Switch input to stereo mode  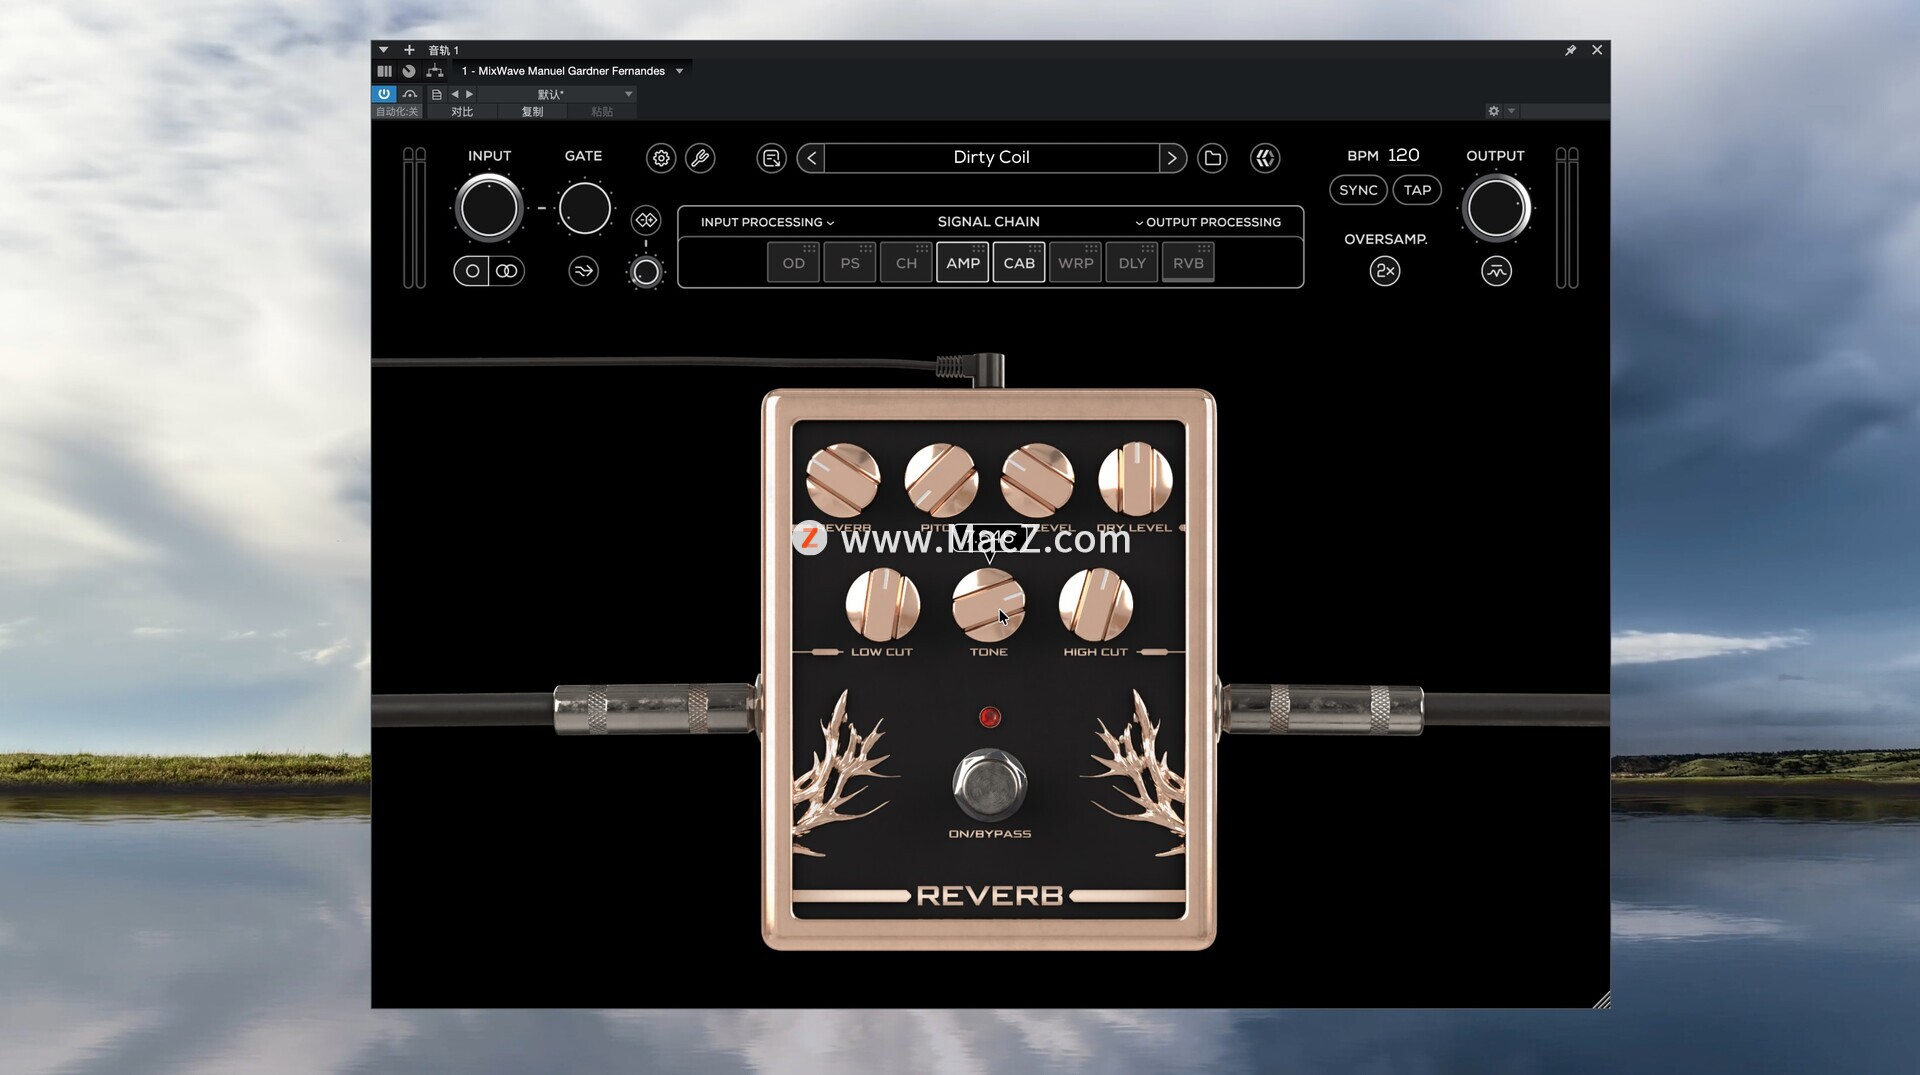pos(506,271)
